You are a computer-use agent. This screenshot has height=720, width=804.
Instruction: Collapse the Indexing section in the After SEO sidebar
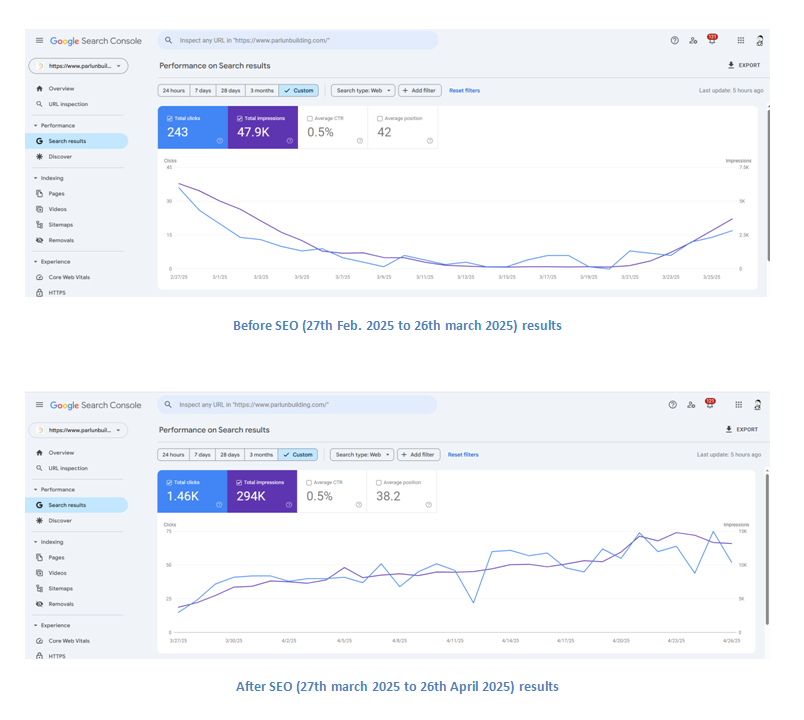(x=36, y=542)
